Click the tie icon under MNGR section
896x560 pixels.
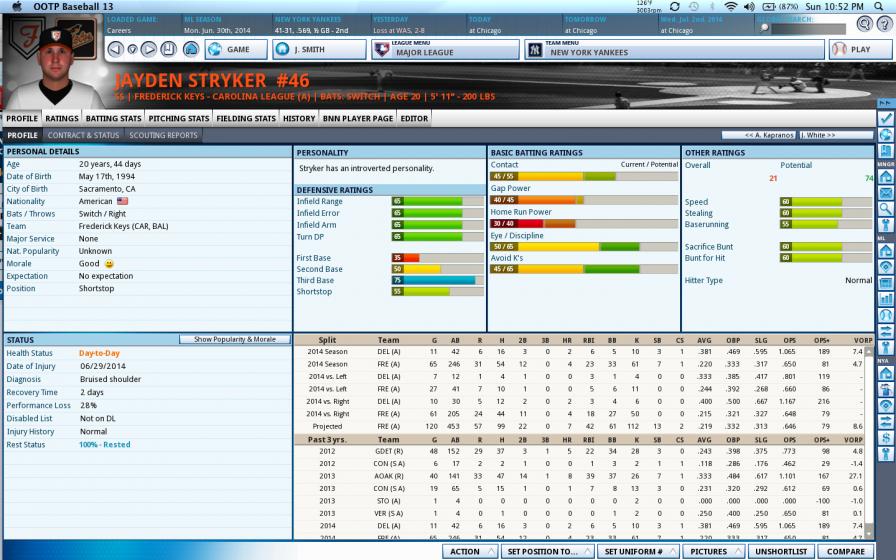[886, 225]
